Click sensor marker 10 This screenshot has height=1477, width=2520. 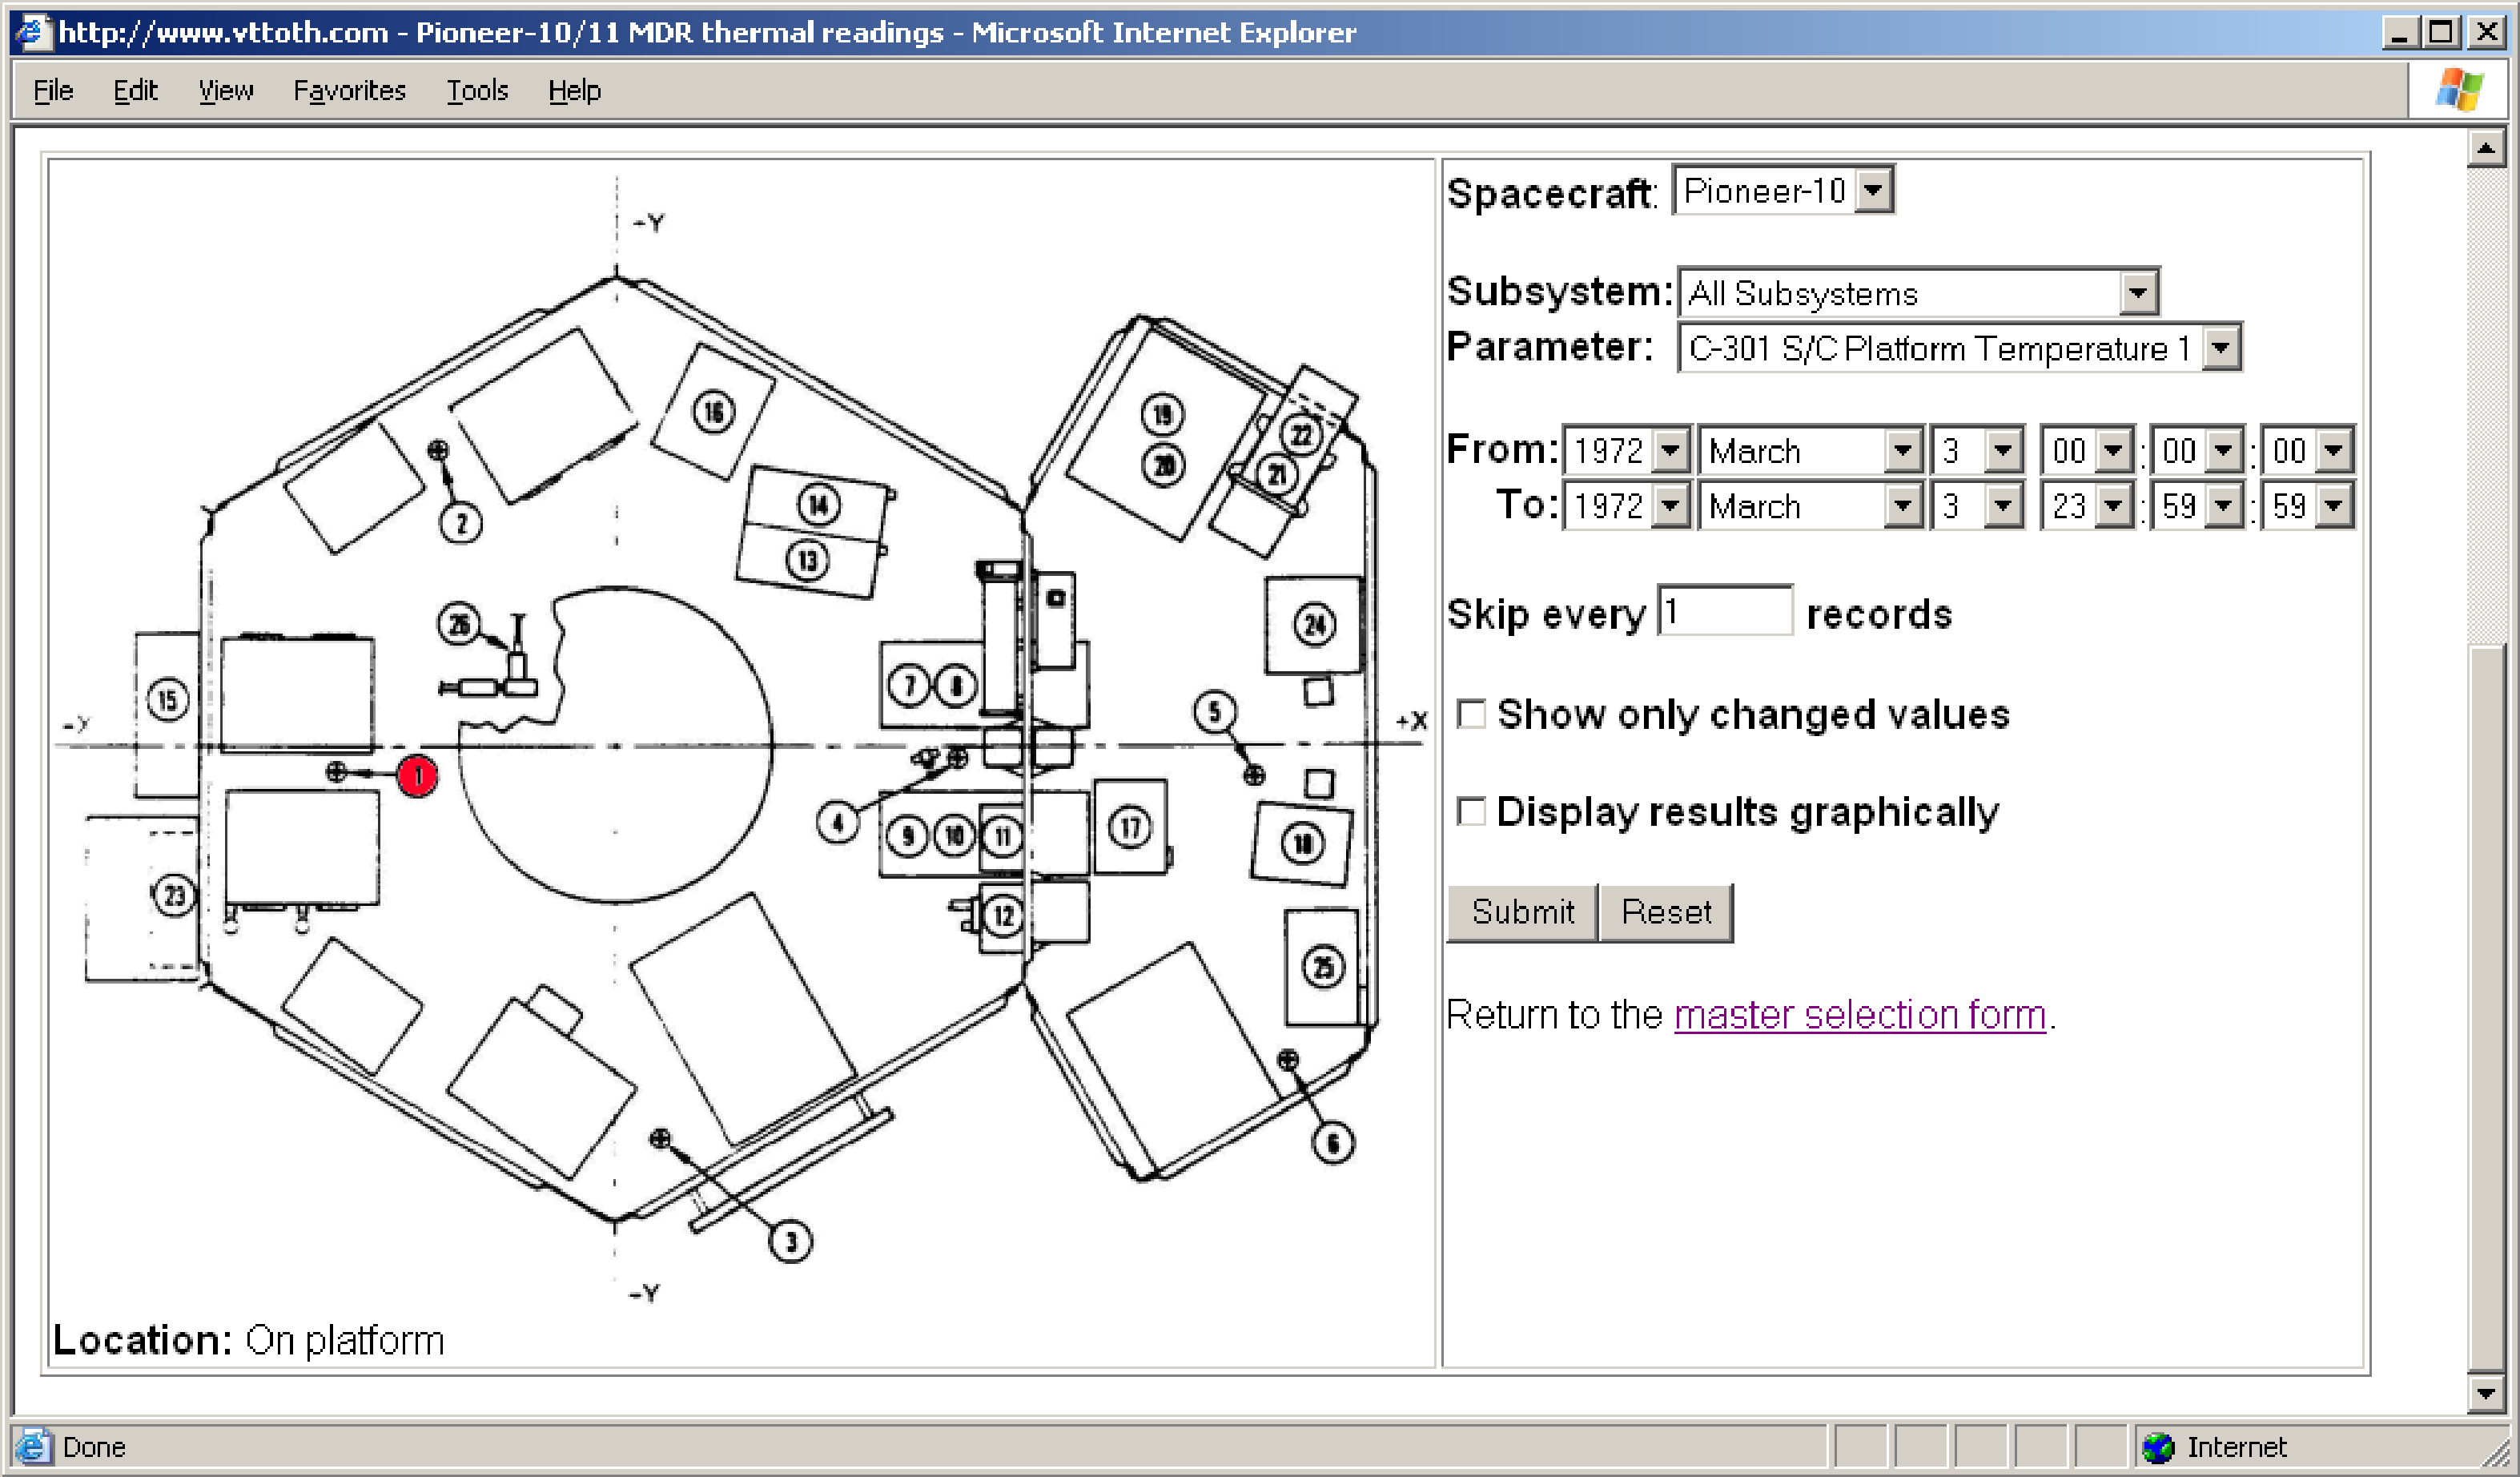pos(954,836)
